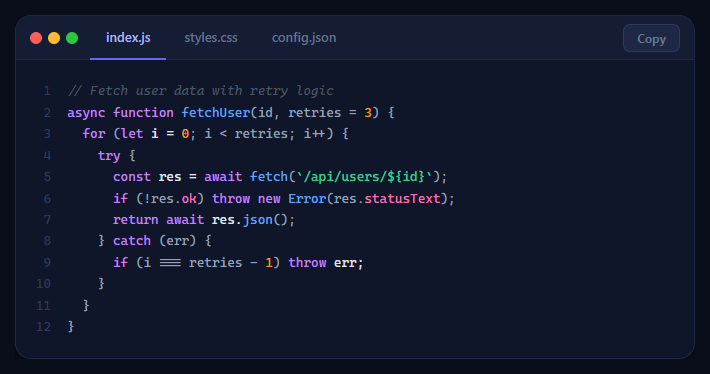Click the '/api/users/${id}' template string
This screenshot has height=374, width=710.
364,176
